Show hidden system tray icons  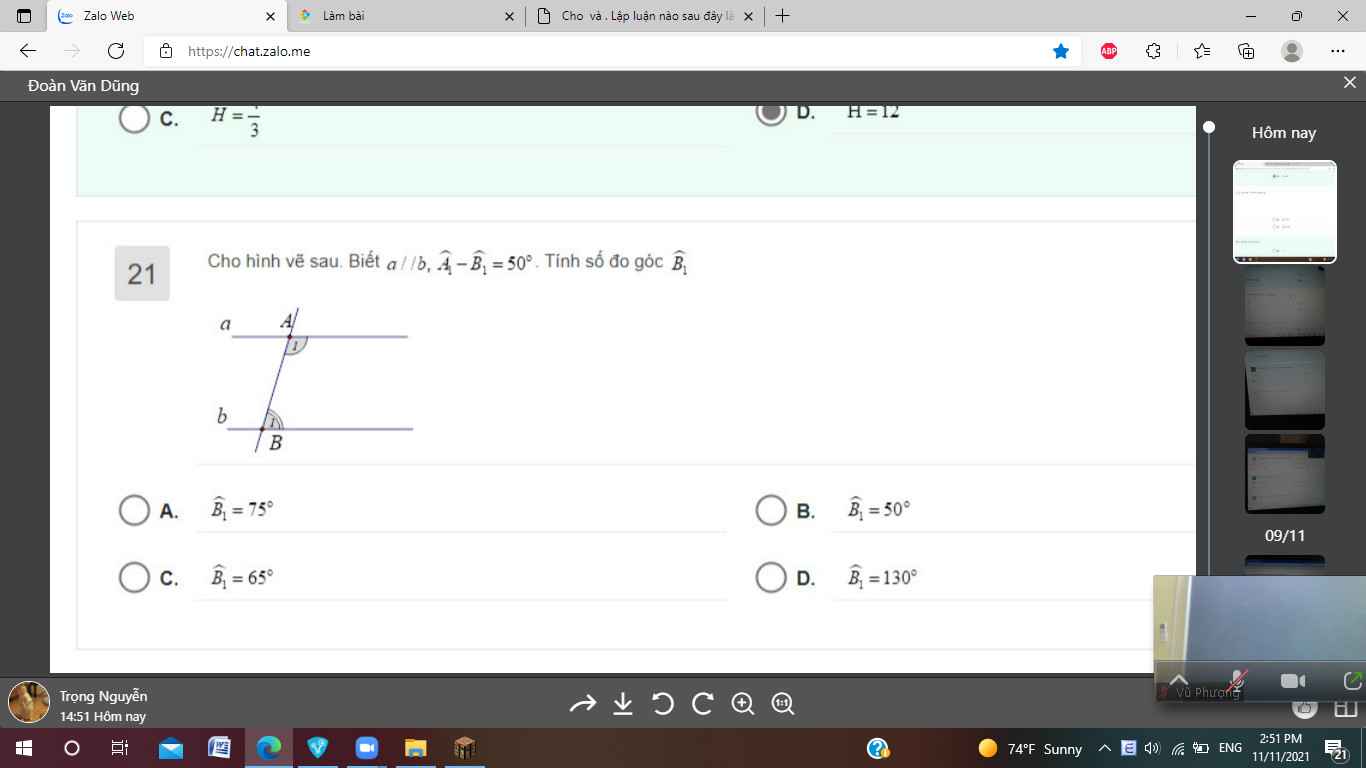[1105, 748]
